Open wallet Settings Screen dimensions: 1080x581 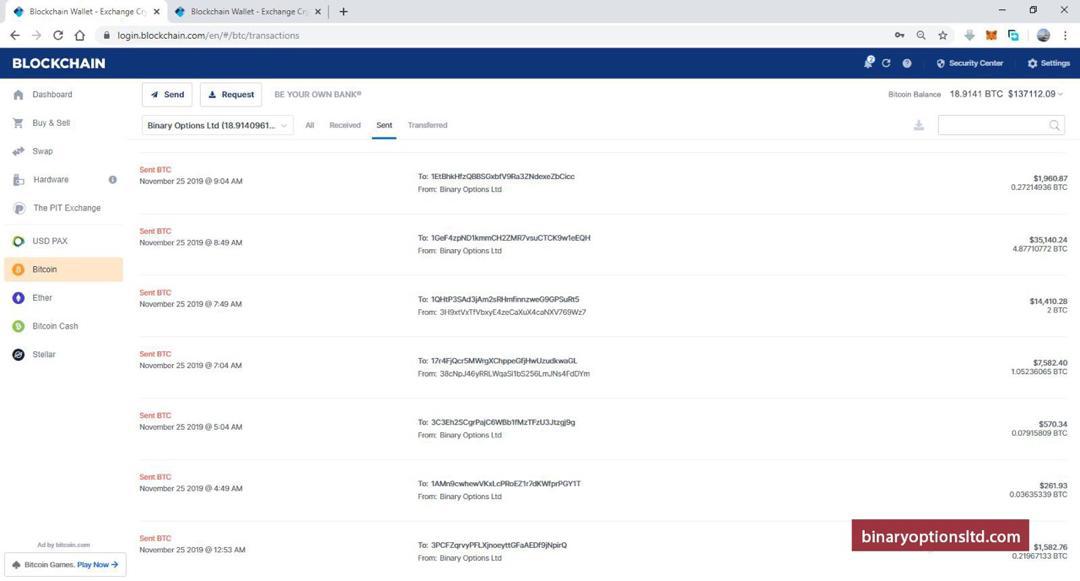(1048, 63)
